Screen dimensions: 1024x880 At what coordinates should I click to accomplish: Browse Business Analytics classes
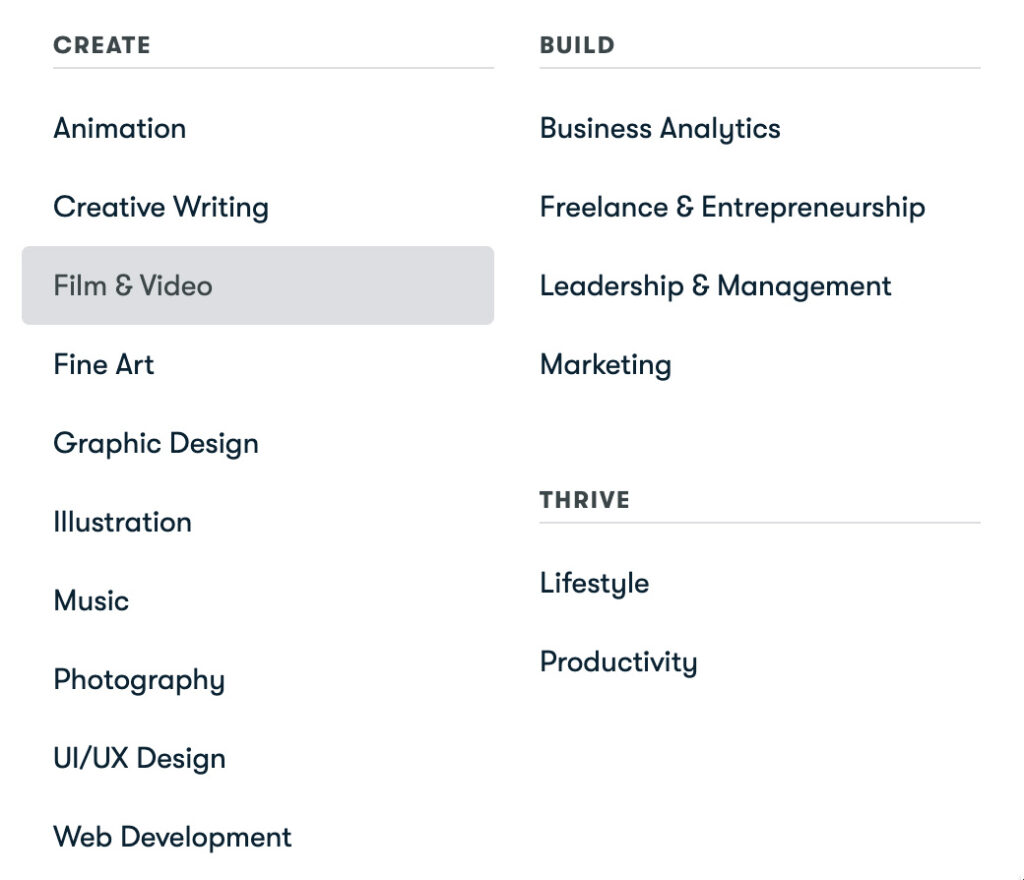pyautogui.click(x=660, y=128)
